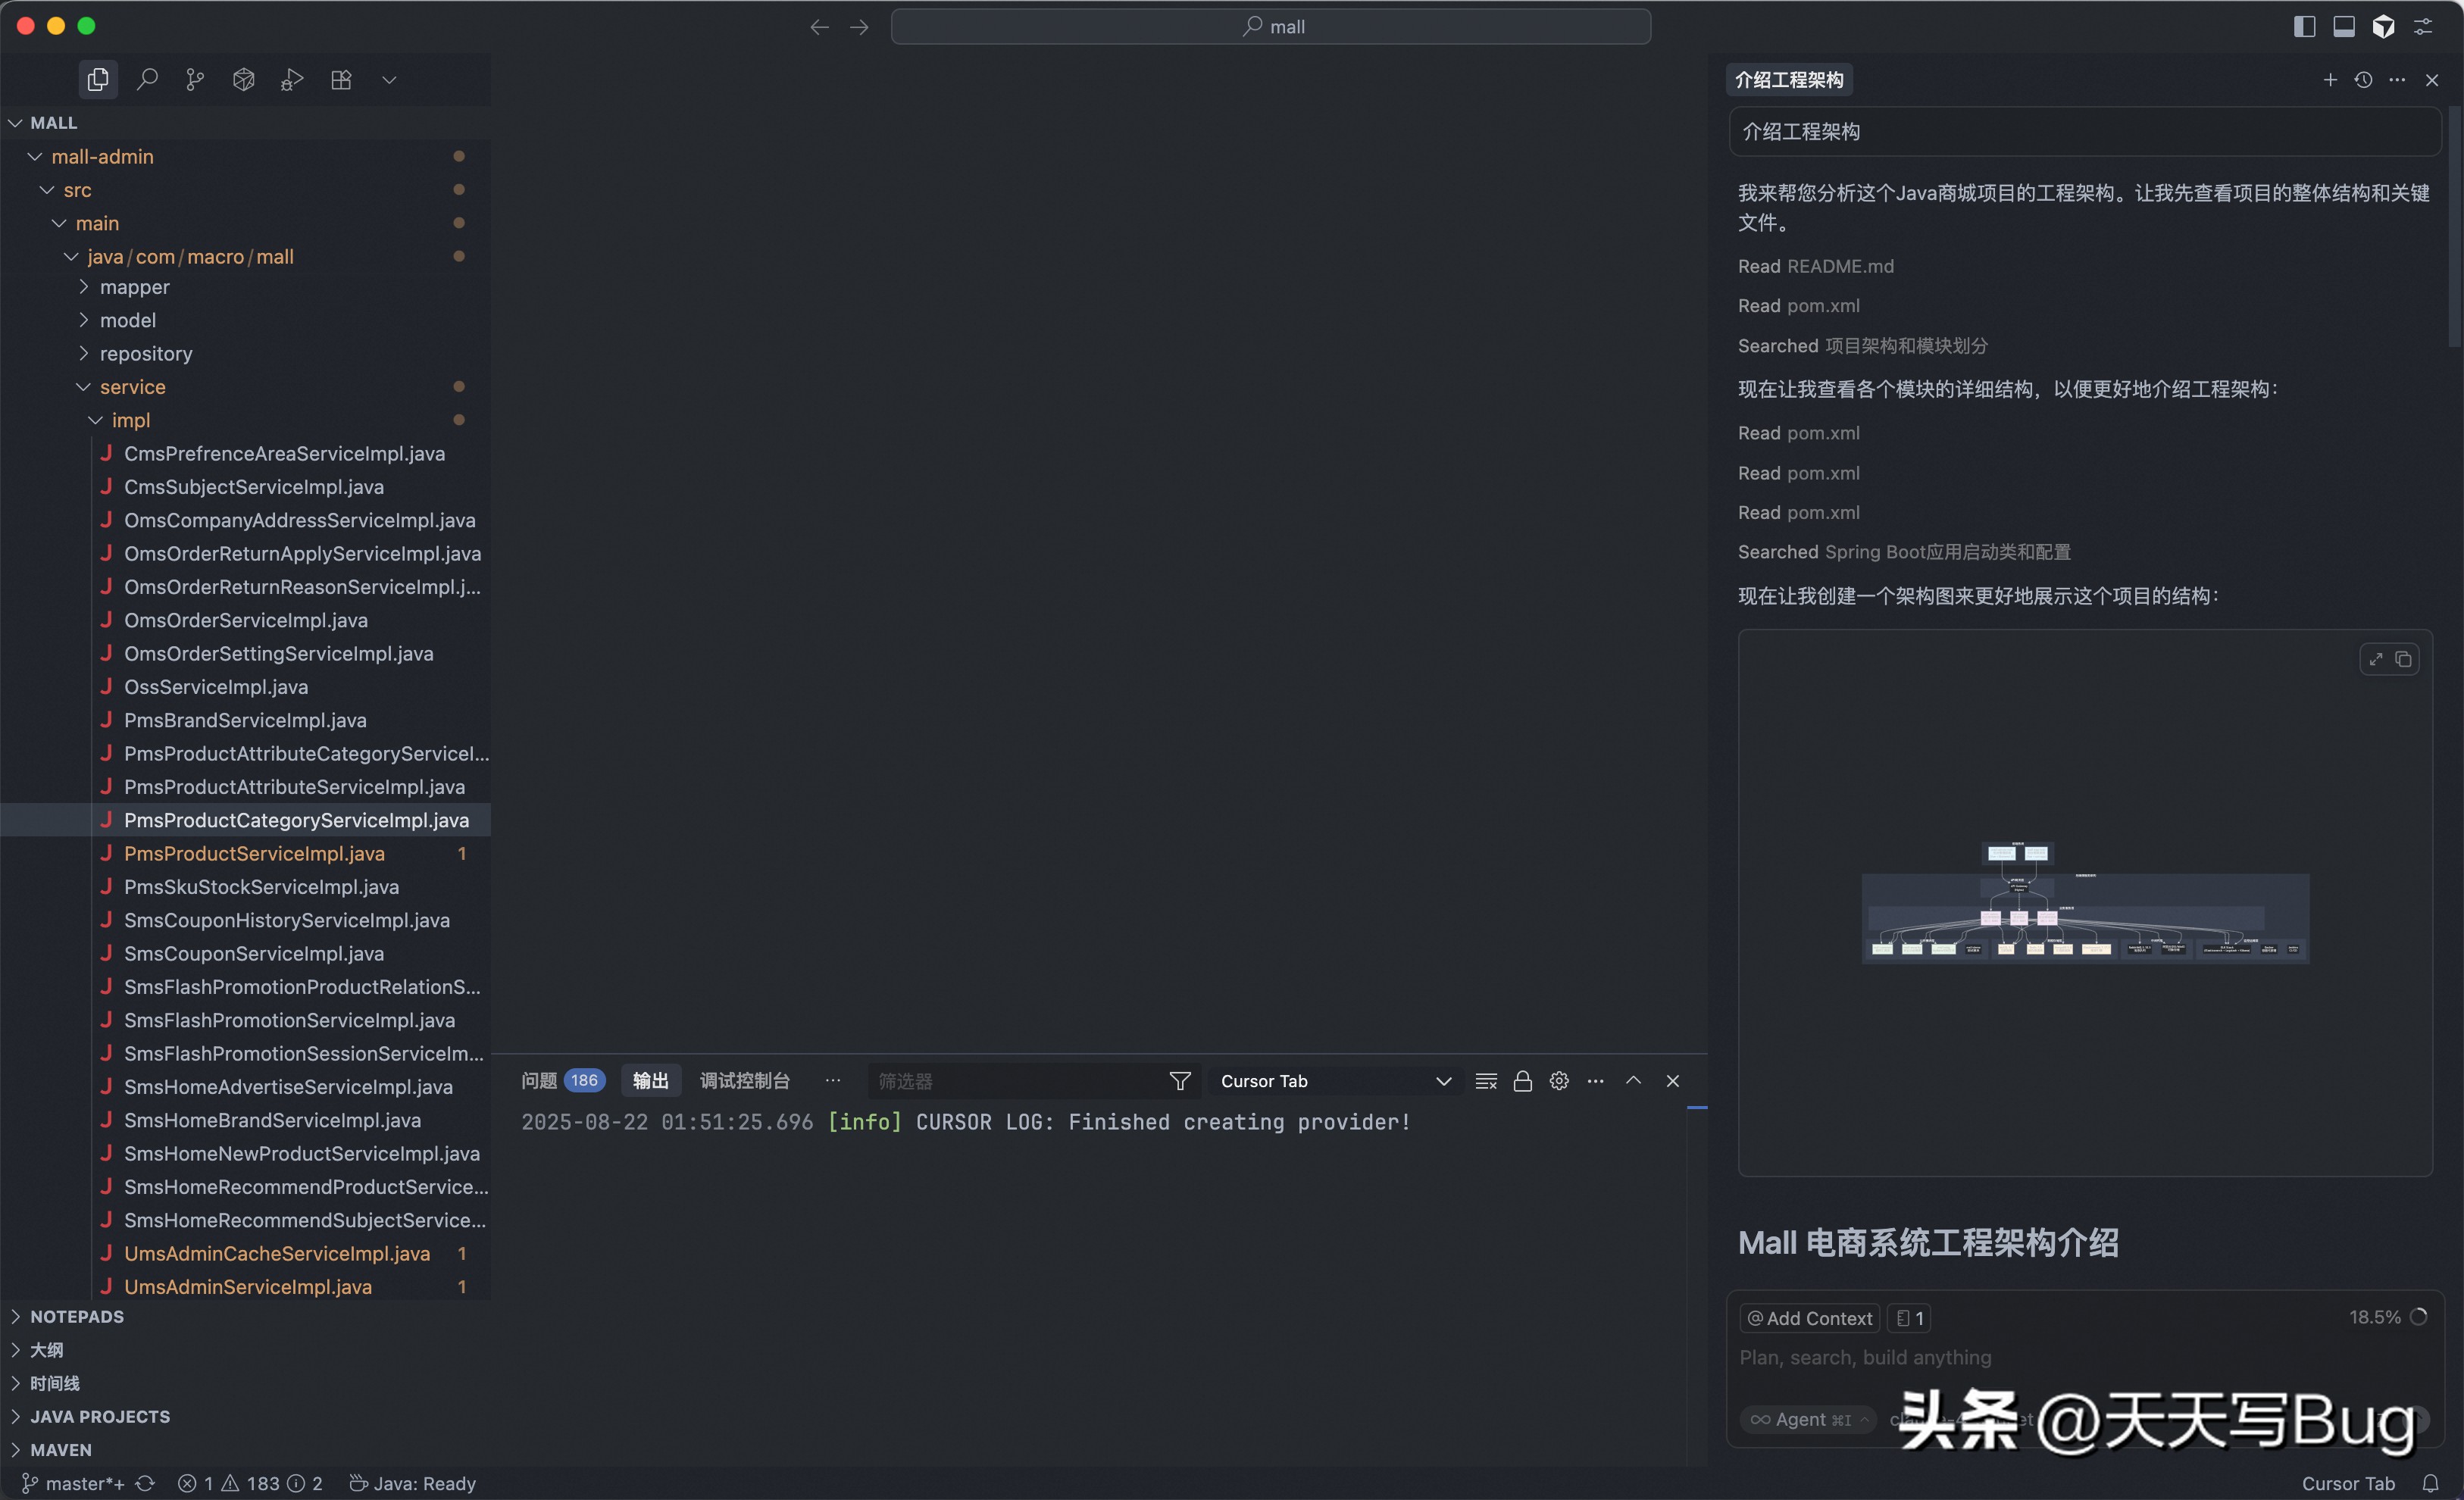Open the Run and Debug view
2464x1500 pixels.
(291, 79)
